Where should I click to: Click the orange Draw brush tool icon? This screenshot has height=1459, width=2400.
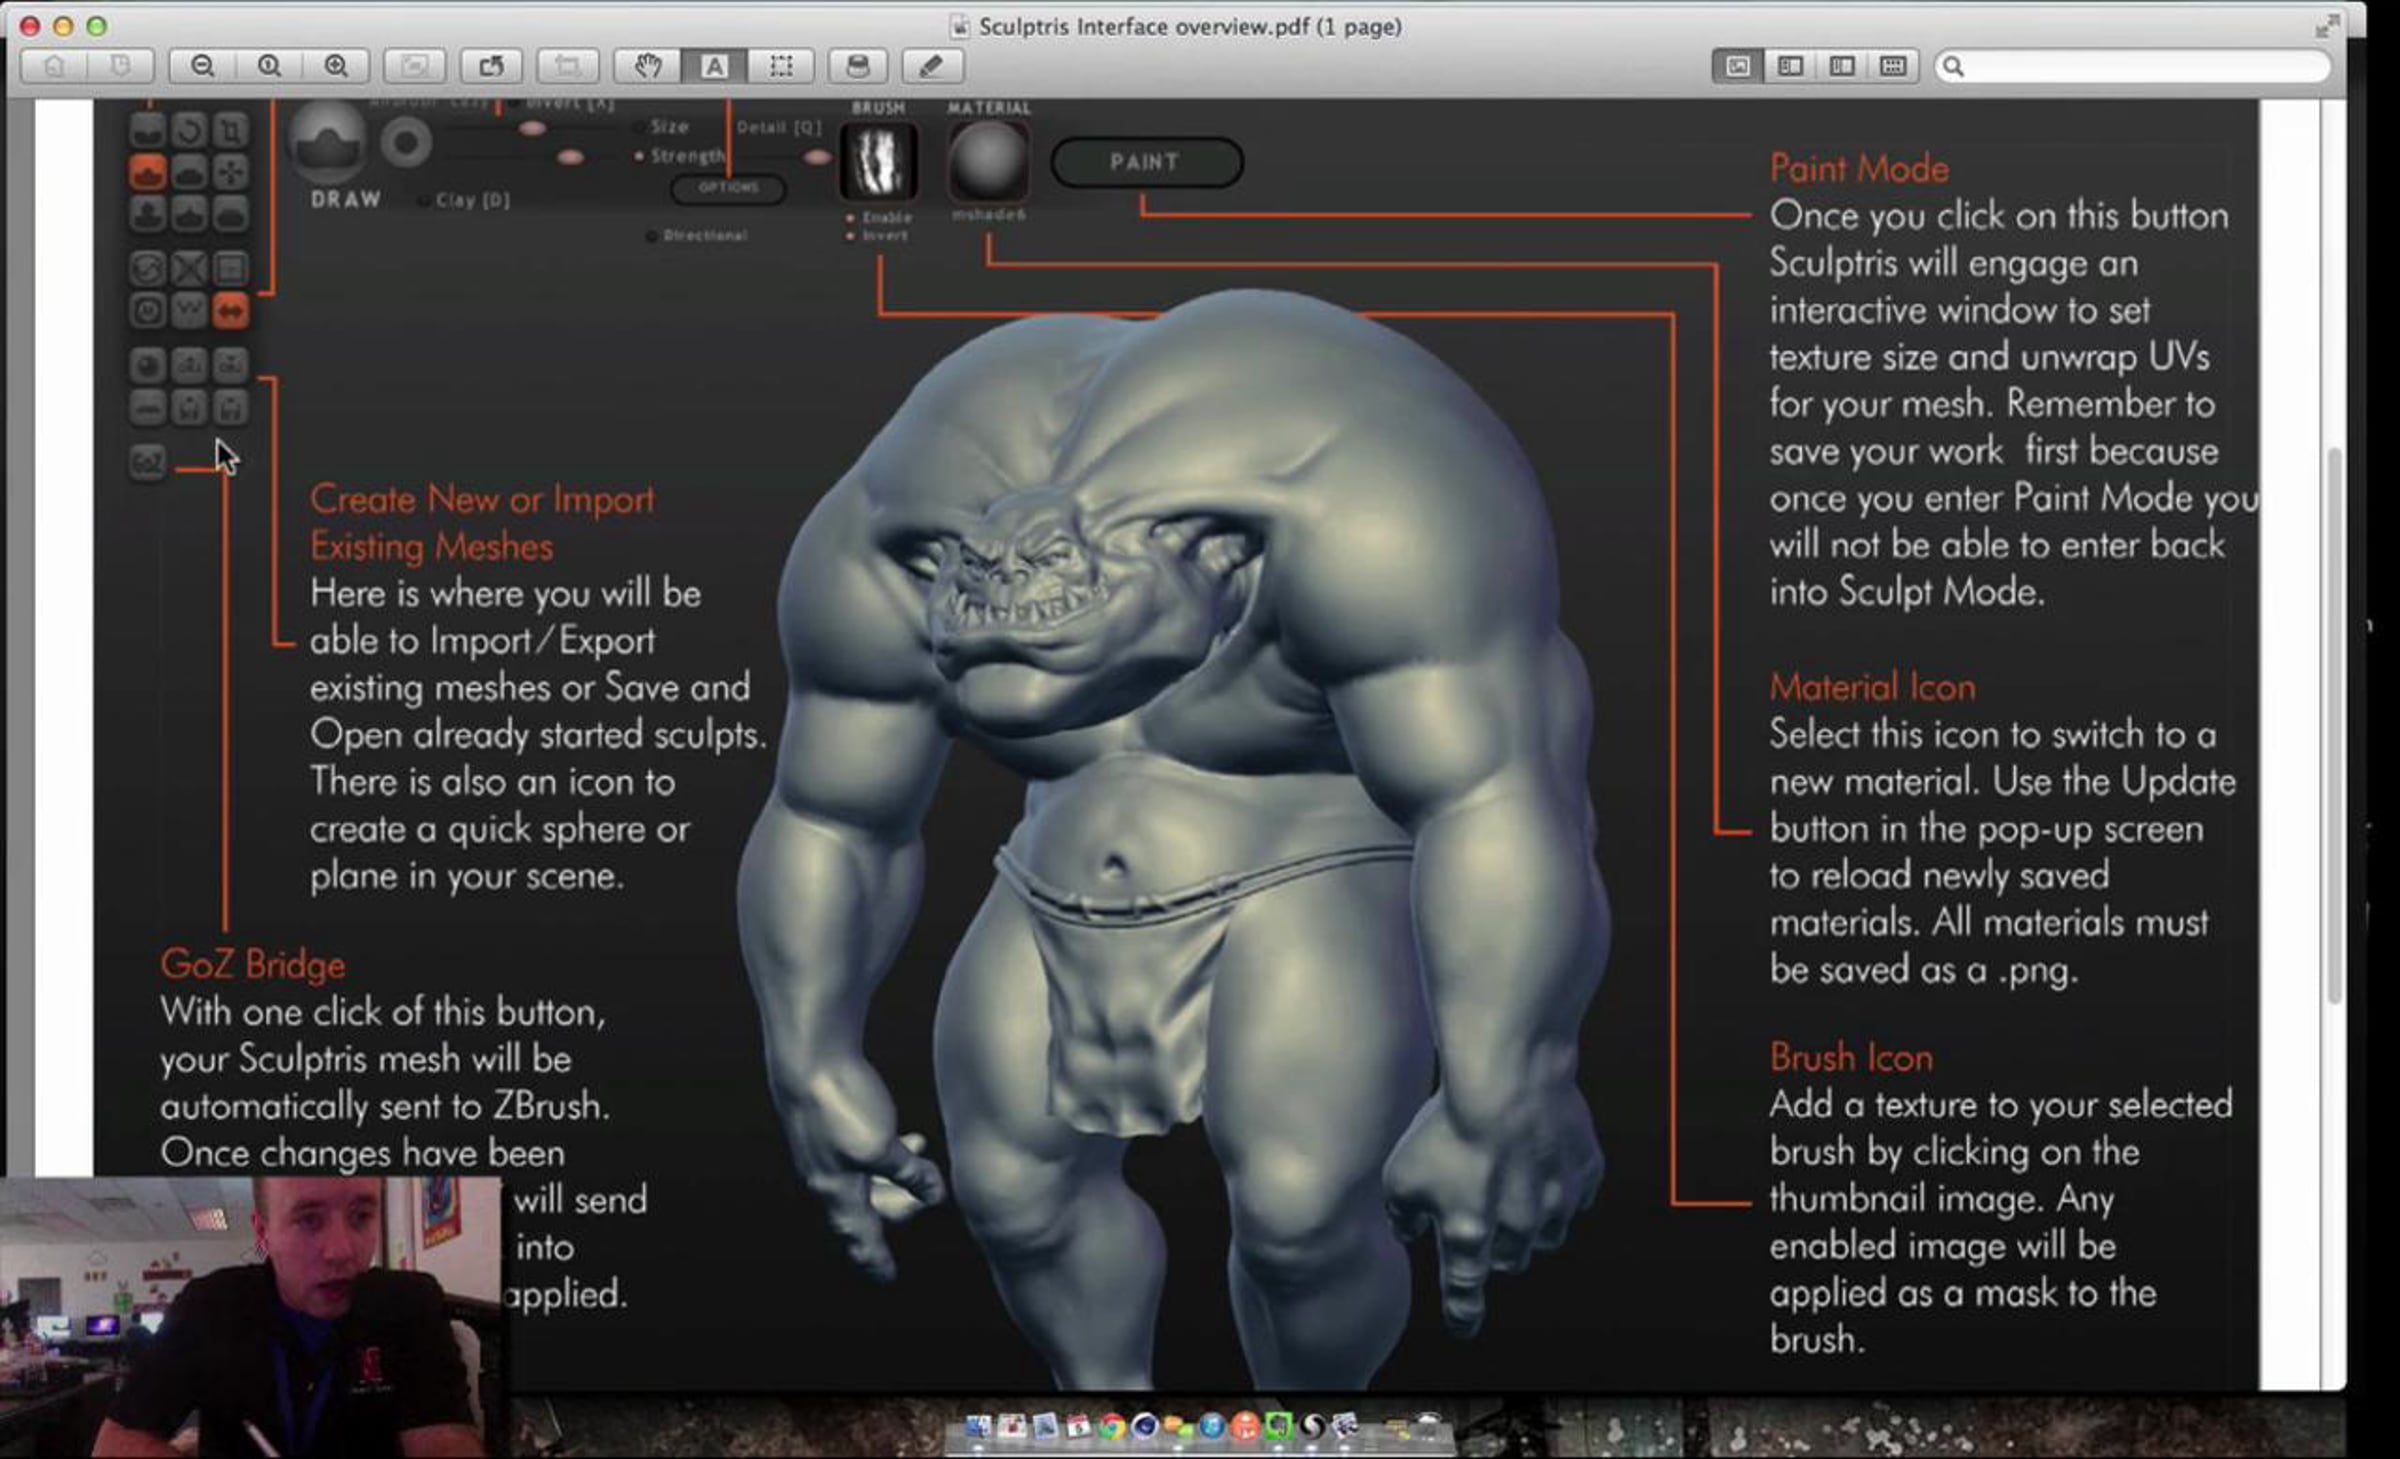click(148, 173)
